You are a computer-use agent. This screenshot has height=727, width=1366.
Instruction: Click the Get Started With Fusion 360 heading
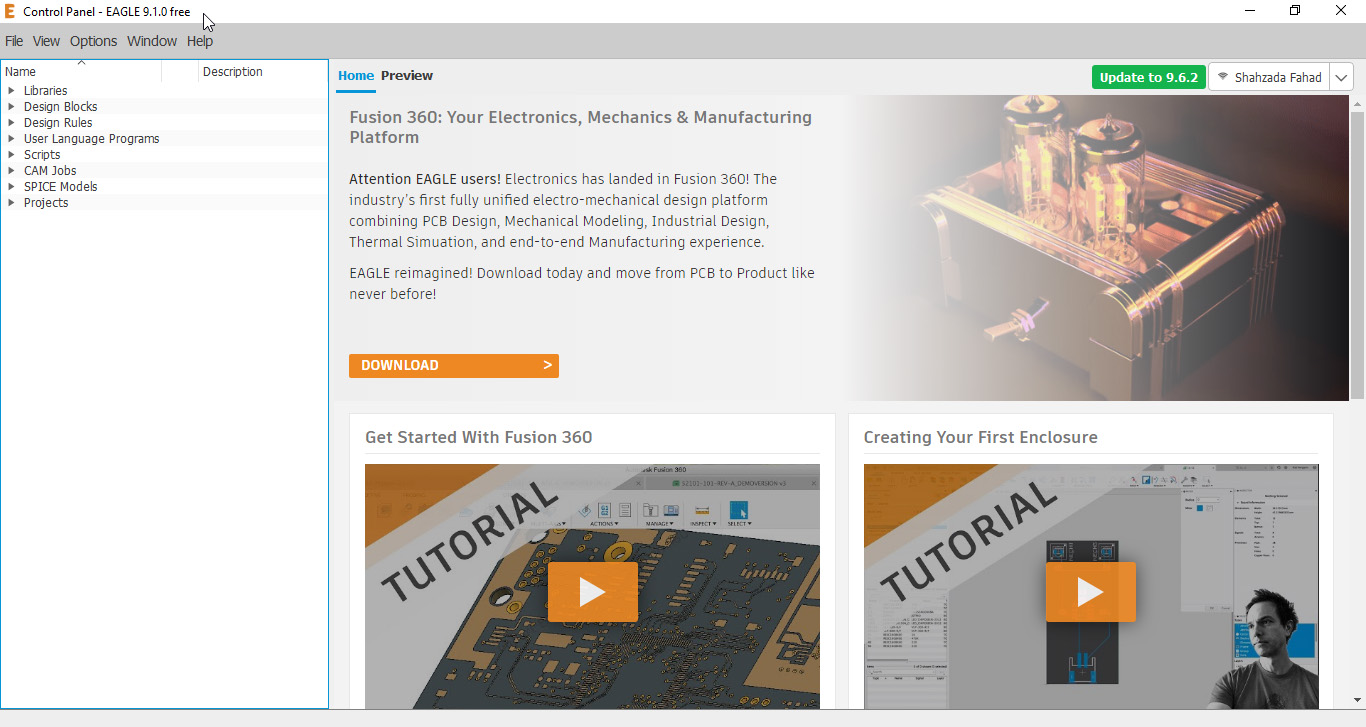(479, 437)
